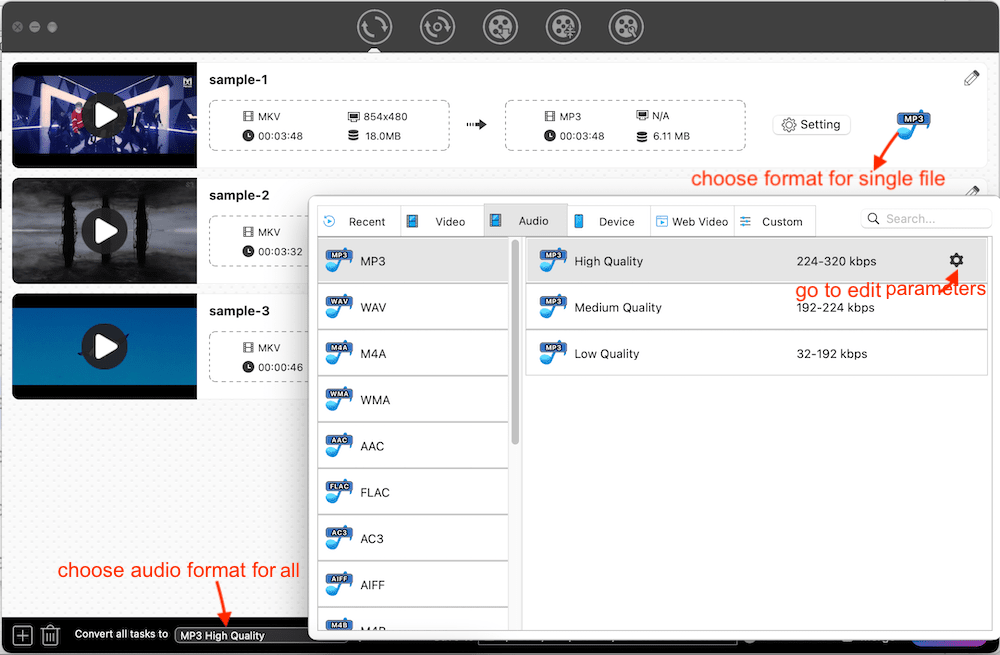
Task: Play the sample-3 video thumbnail
Action: point(105,346)
